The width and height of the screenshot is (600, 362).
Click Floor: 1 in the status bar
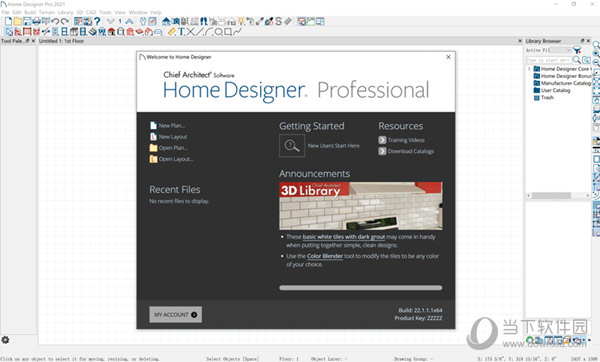tap(289, 359)
